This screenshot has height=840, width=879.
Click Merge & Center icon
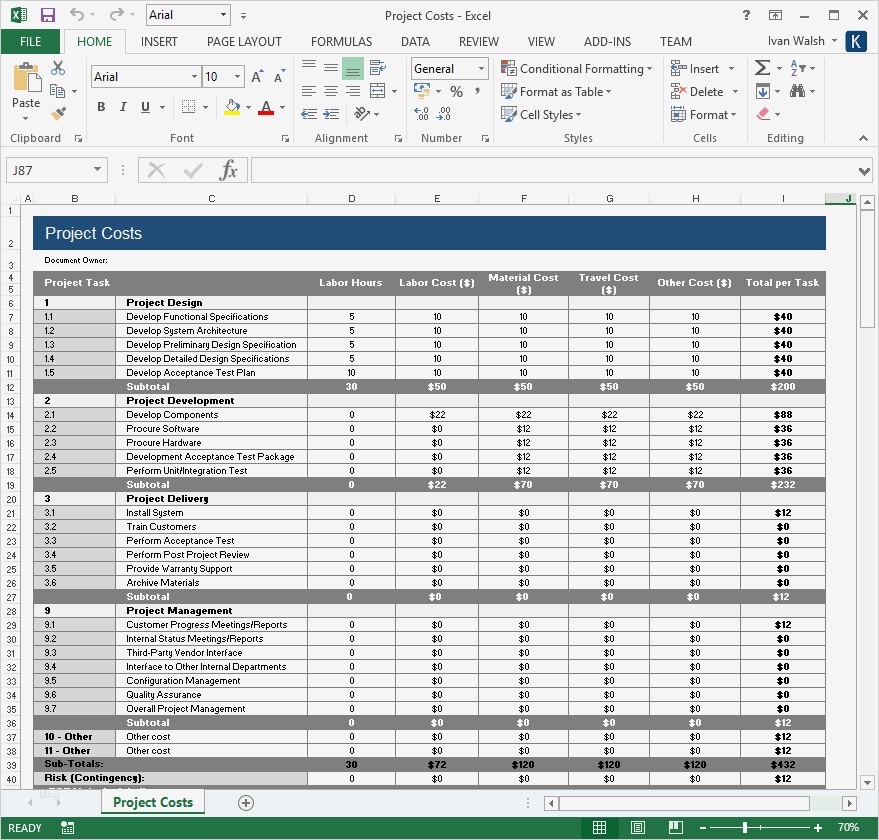[378, 91]
